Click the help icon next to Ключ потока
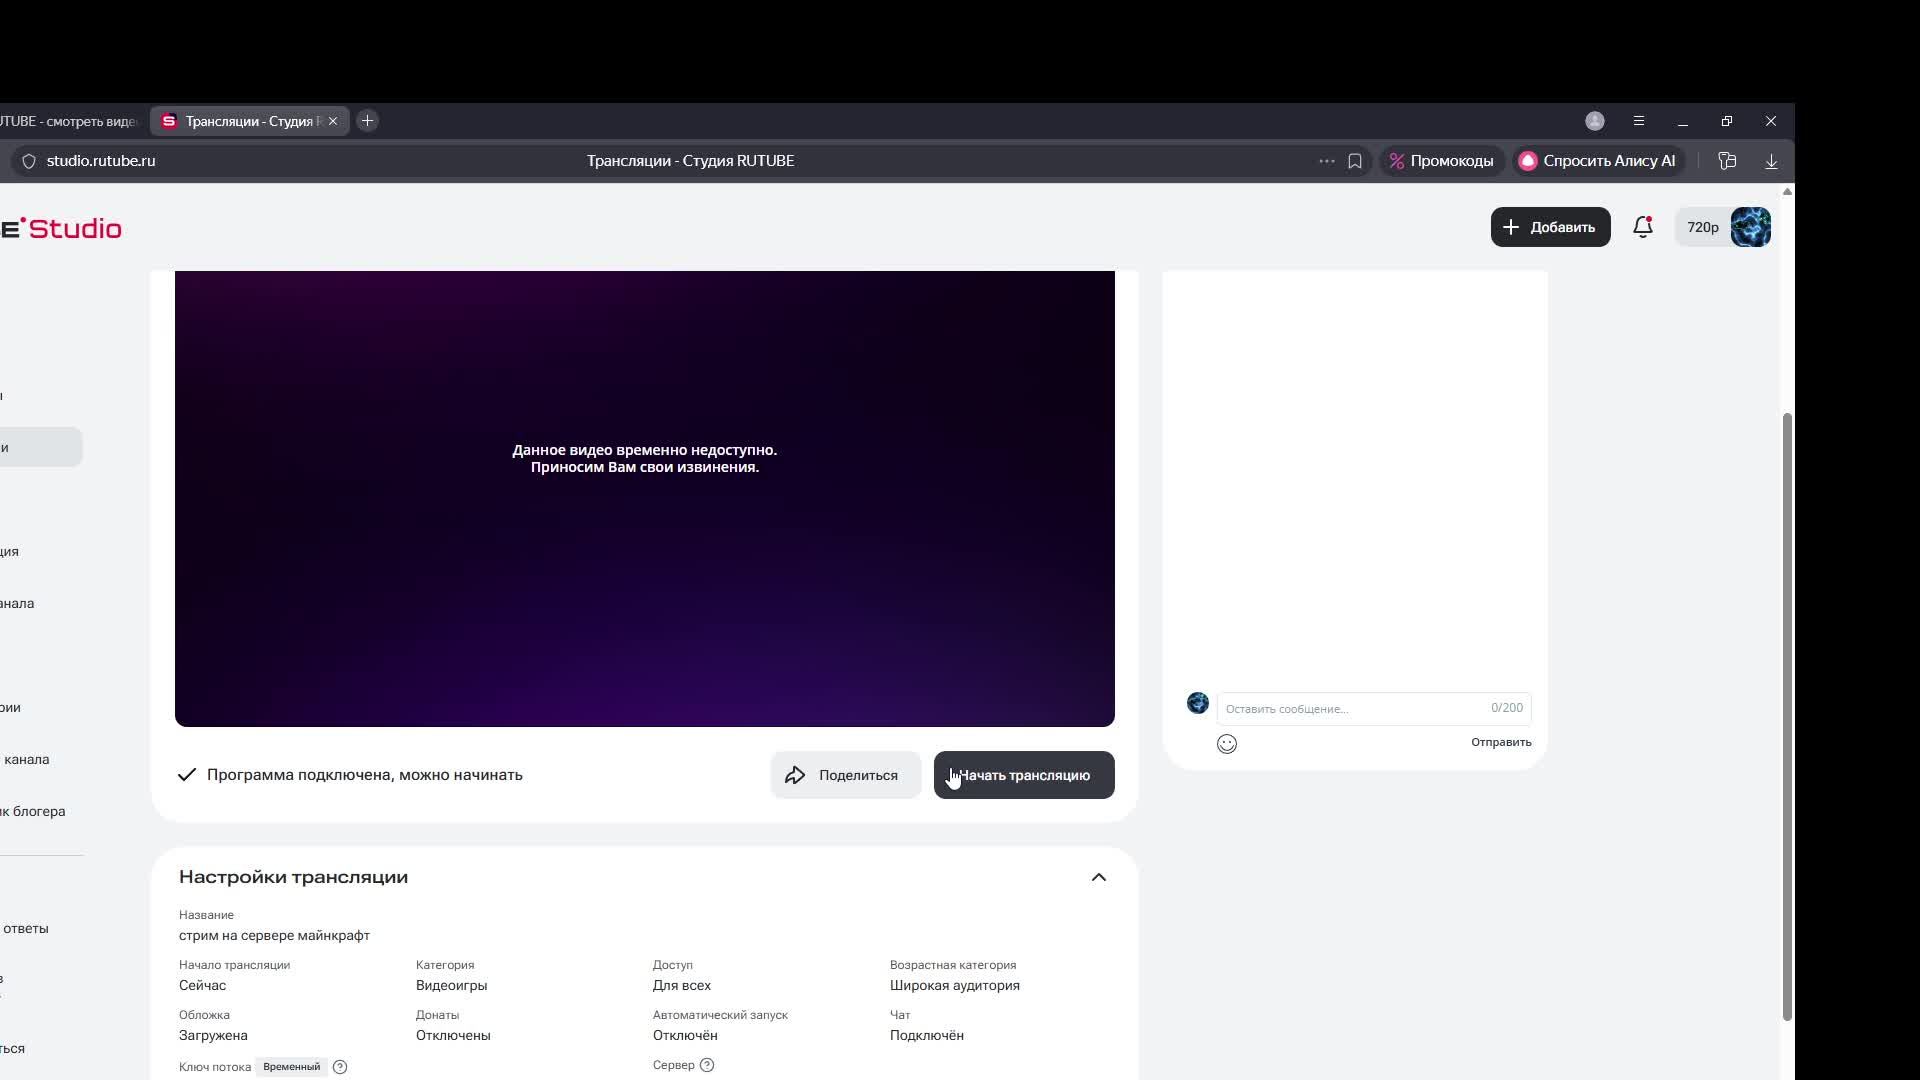Viewport: 1920px width, 1080px height. [x=340, y=1067]
